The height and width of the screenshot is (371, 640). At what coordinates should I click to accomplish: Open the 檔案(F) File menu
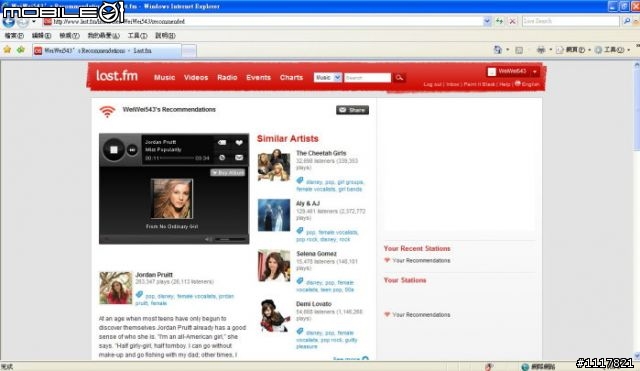click(x=14, y=36)
